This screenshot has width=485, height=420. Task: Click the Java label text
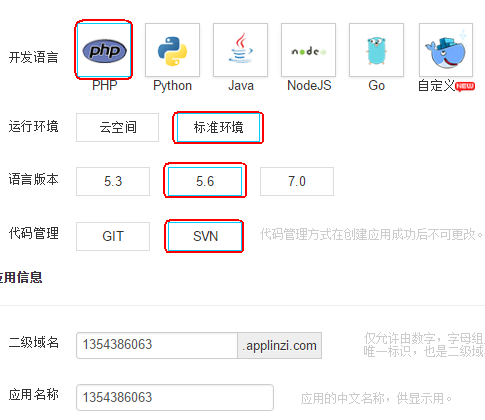click(241, 85)
